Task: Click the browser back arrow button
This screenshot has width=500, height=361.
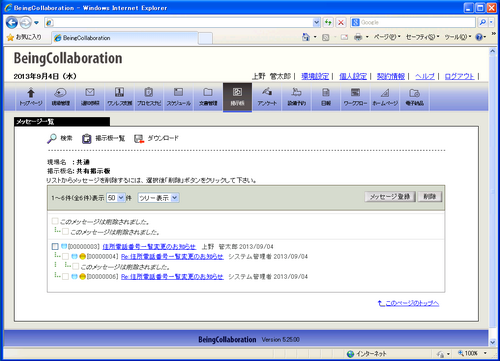Action: click(12, 23)
